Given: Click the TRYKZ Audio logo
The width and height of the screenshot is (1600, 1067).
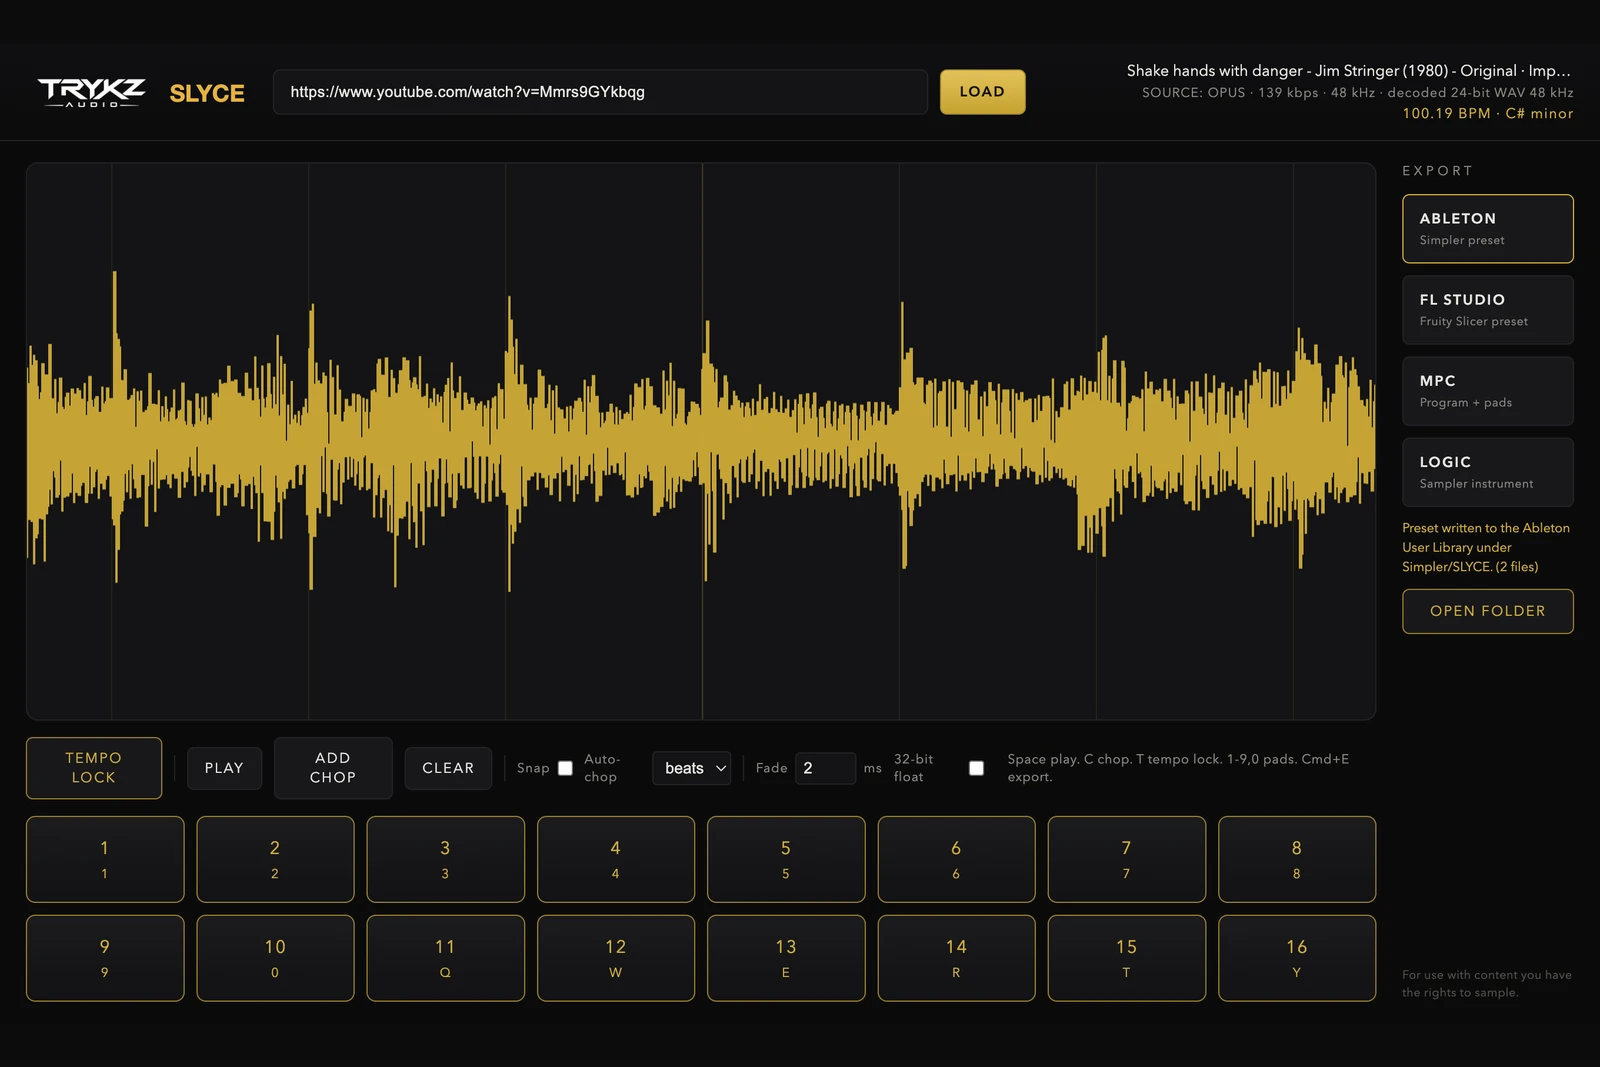Looking at the screenshot, I should (x=91, y=92).
